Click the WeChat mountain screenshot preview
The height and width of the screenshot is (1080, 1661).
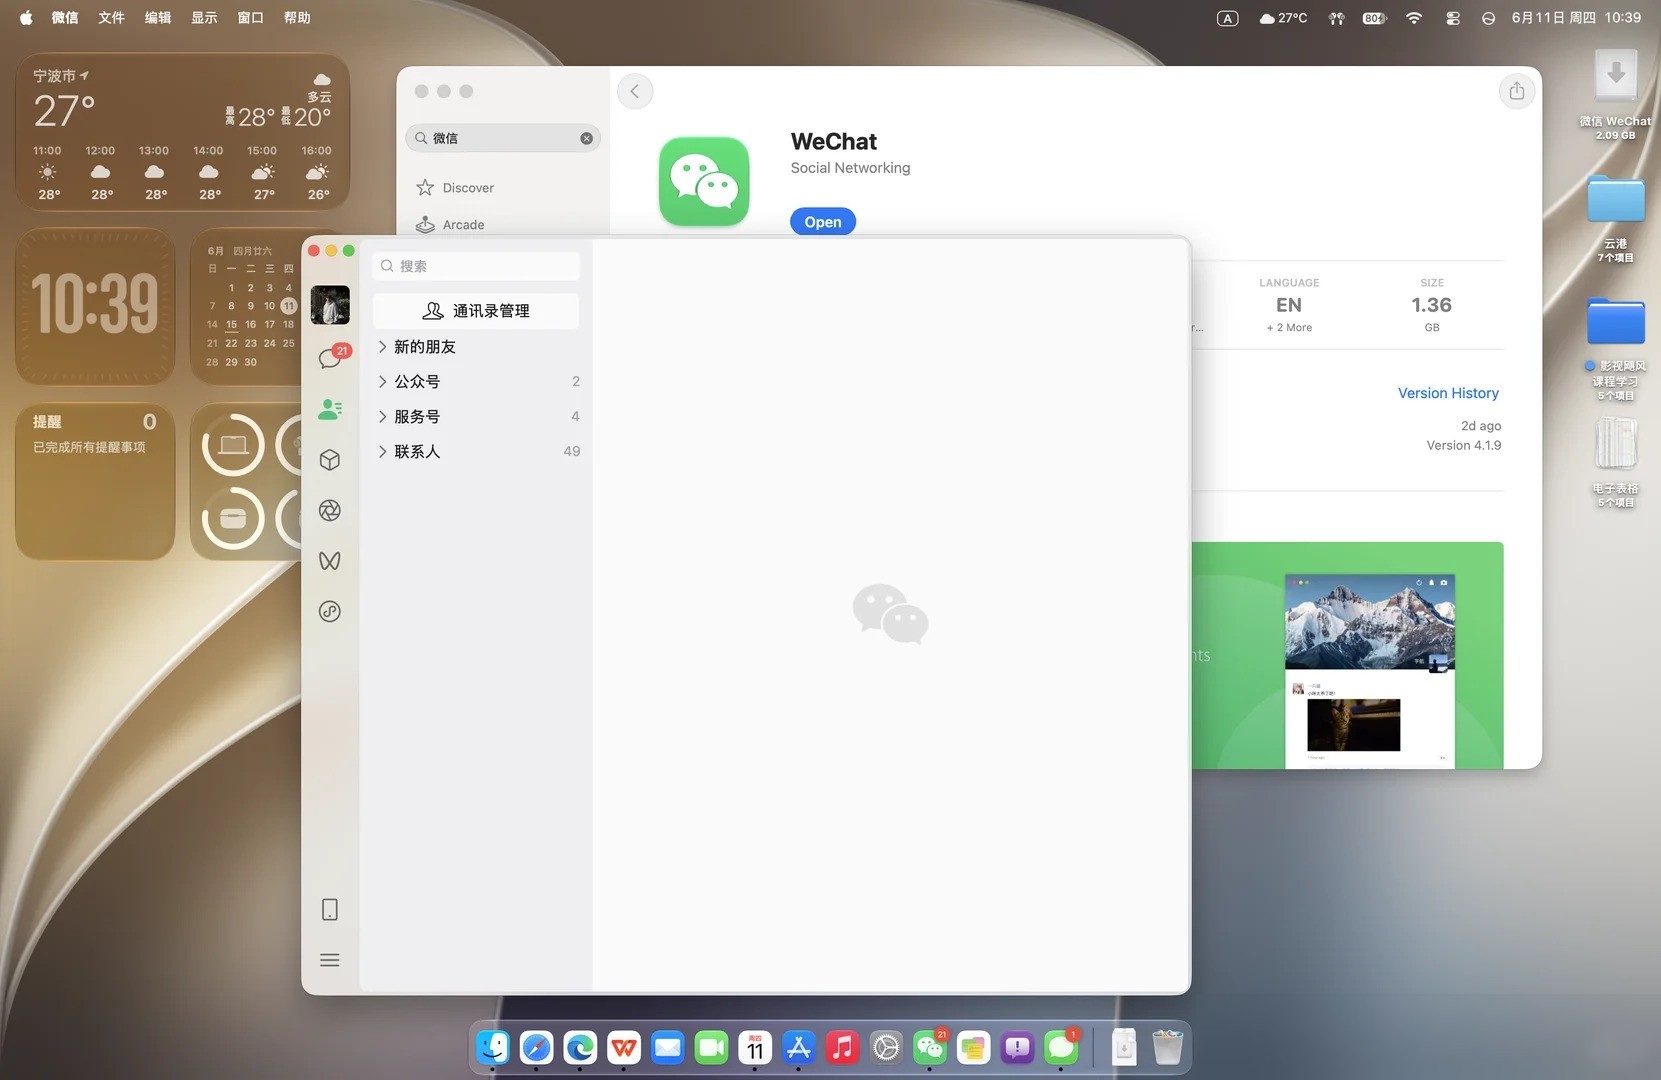[x=1369, y=670]
